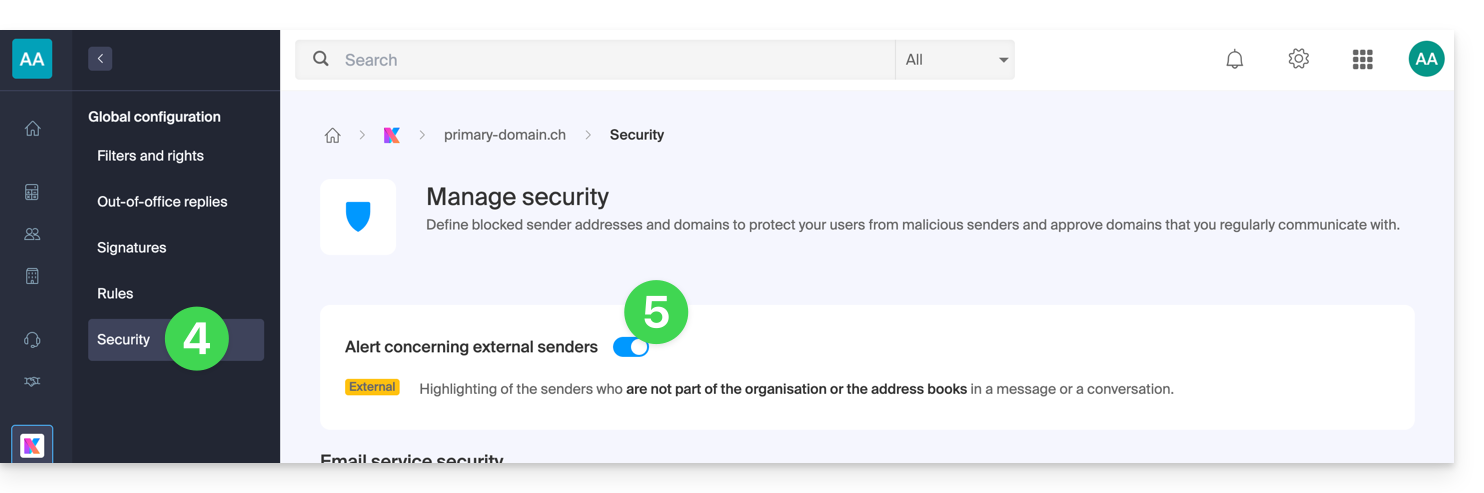Viewport: 1484px width, 493px height.
Task: Toggle the external senders alert switch
Action: (631, 347)
